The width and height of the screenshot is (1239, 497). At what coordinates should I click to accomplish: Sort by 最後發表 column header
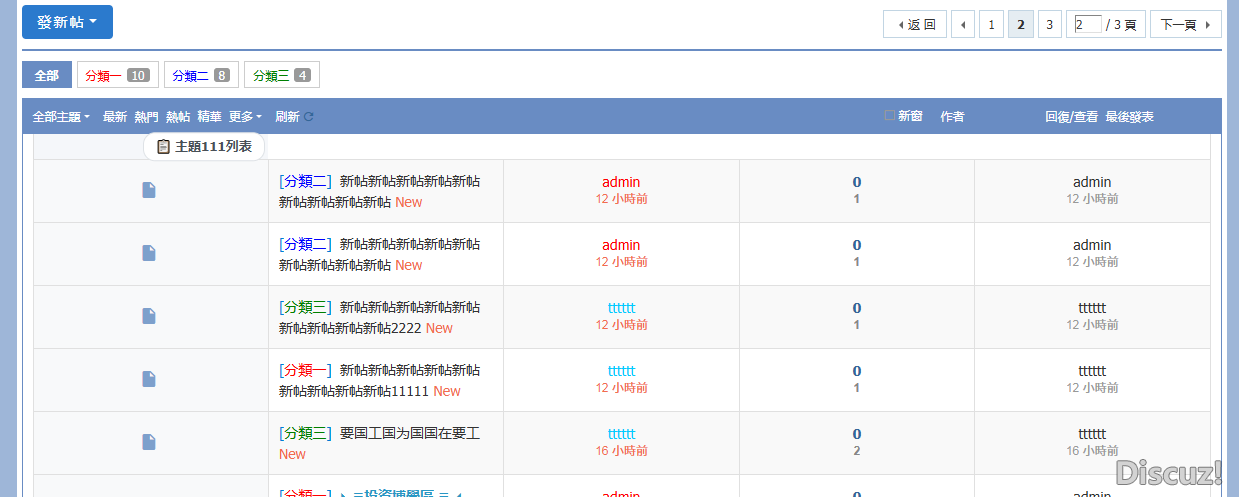coord(1130,117)
